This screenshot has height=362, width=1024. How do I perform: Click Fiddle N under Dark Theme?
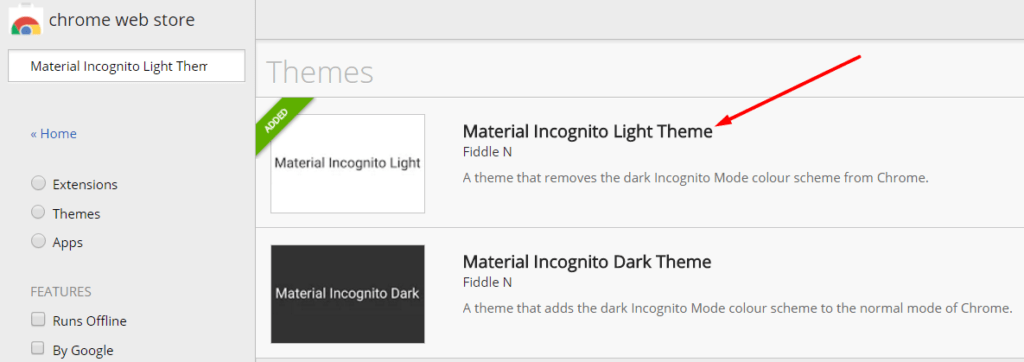[x=487, y=283]
